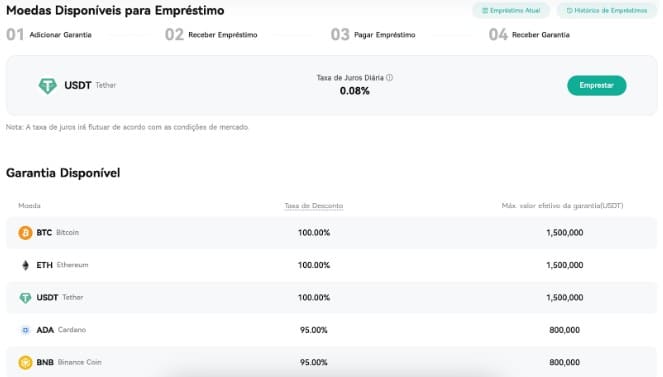The image size is (663, 377).
Task: Click the Binance Coin BNB icon
Action: tap(25, 362)
